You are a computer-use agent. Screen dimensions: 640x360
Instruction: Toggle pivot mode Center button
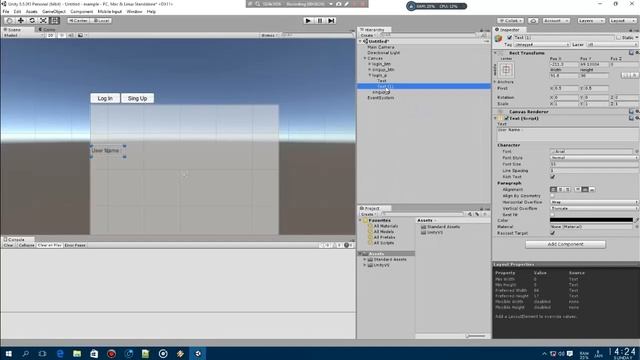click(x=78, y=20)
